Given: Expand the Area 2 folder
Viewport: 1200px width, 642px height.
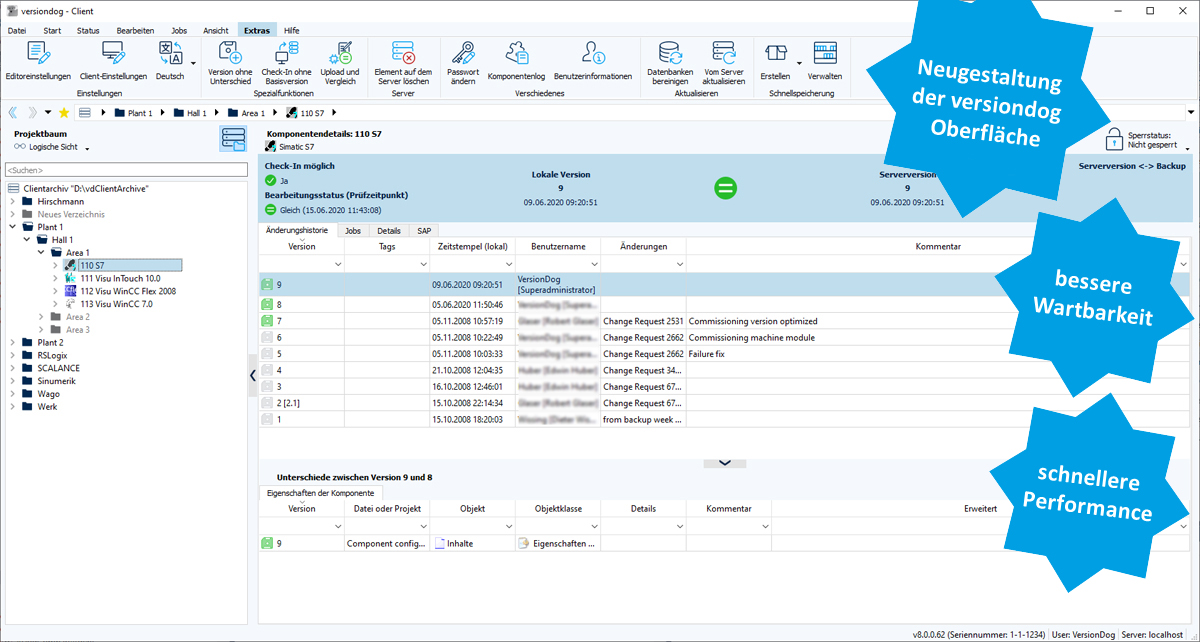Looking at the screenshot, I should pyautogui.click(x=41, y=317).
